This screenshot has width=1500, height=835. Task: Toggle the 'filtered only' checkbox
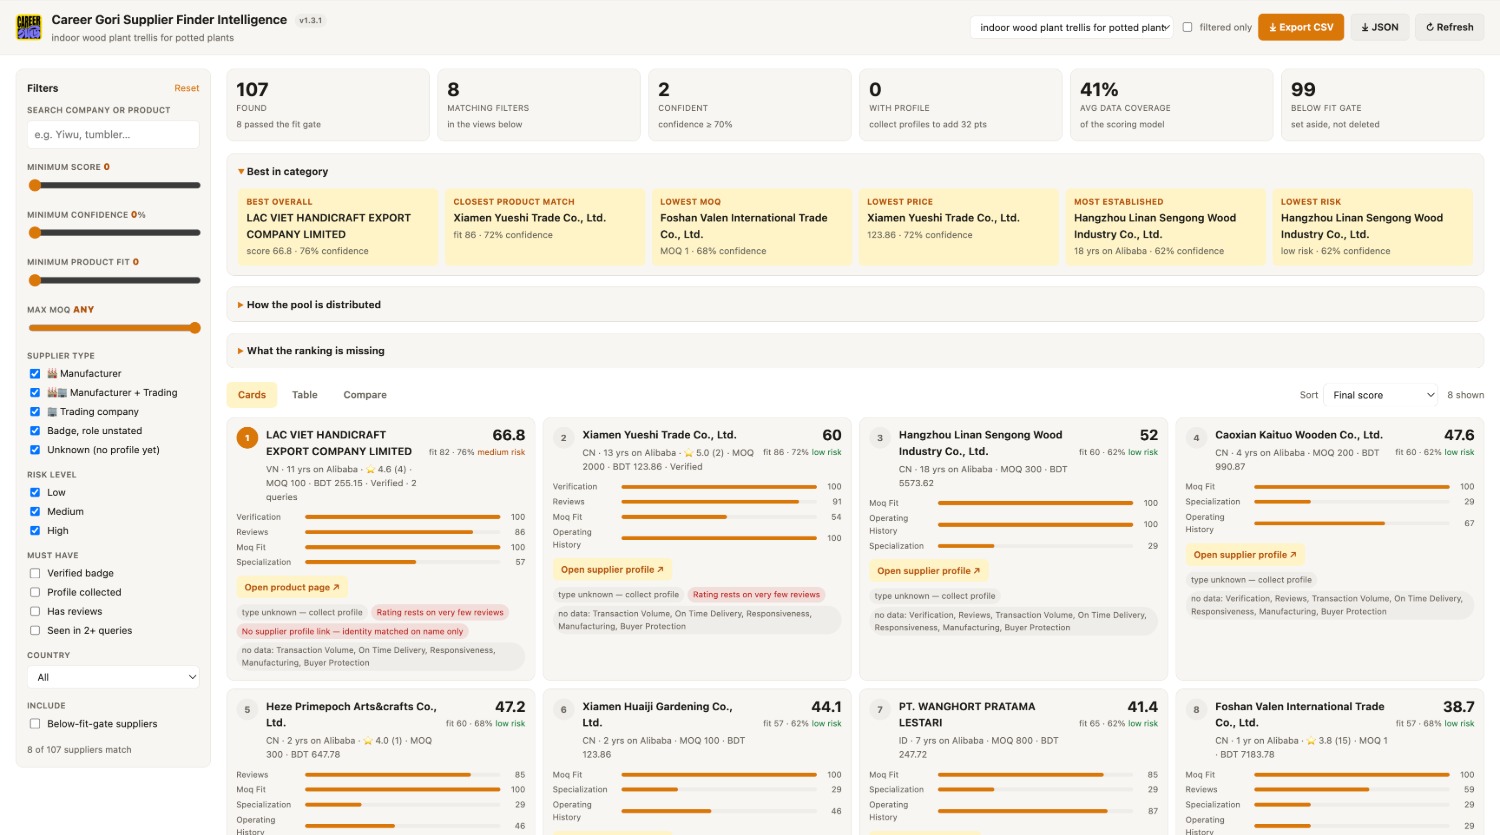[1188, 27]
